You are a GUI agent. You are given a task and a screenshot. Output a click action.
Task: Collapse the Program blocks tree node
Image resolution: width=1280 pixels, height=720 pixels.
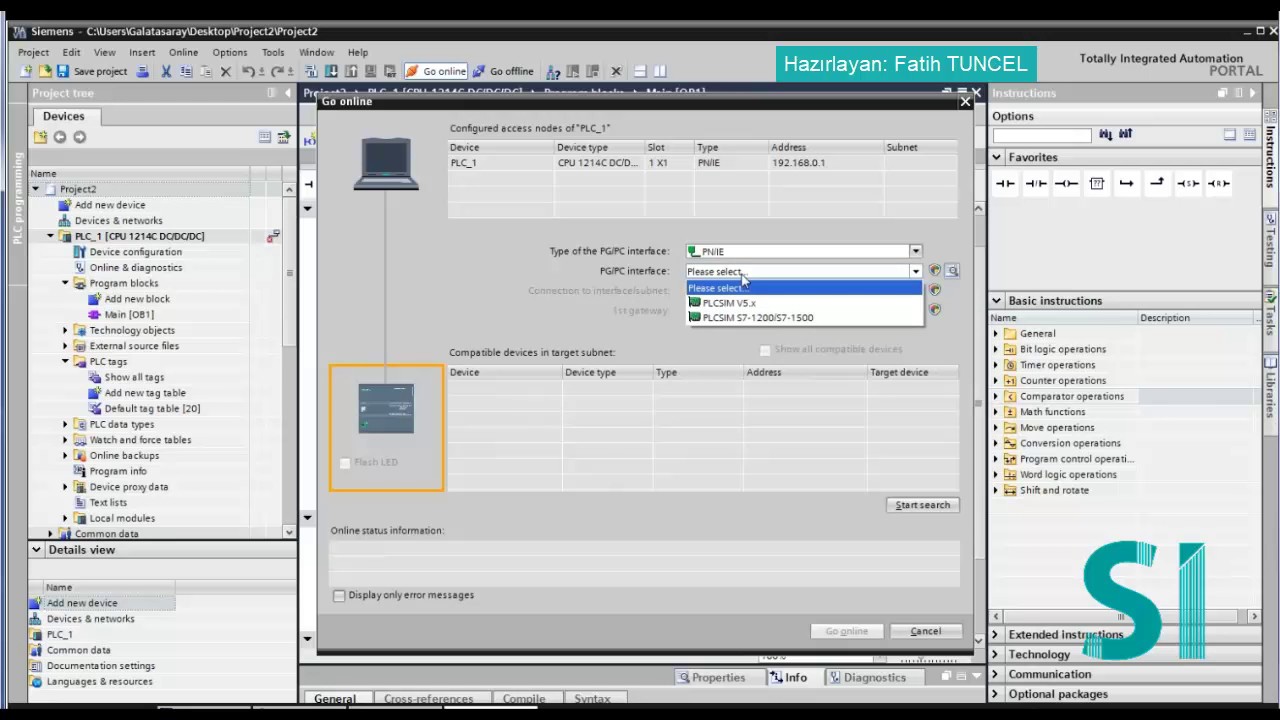click(x=66, y=283)
